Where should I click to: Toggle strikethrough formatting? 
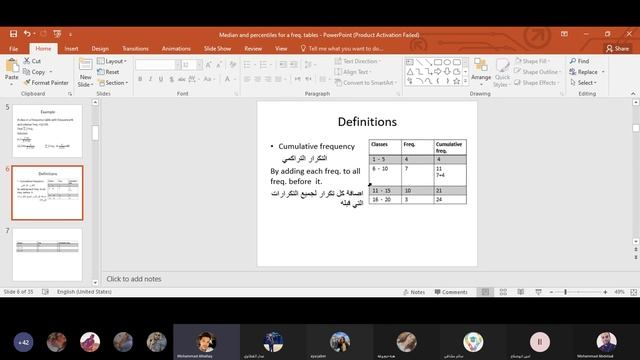point(182,79)
